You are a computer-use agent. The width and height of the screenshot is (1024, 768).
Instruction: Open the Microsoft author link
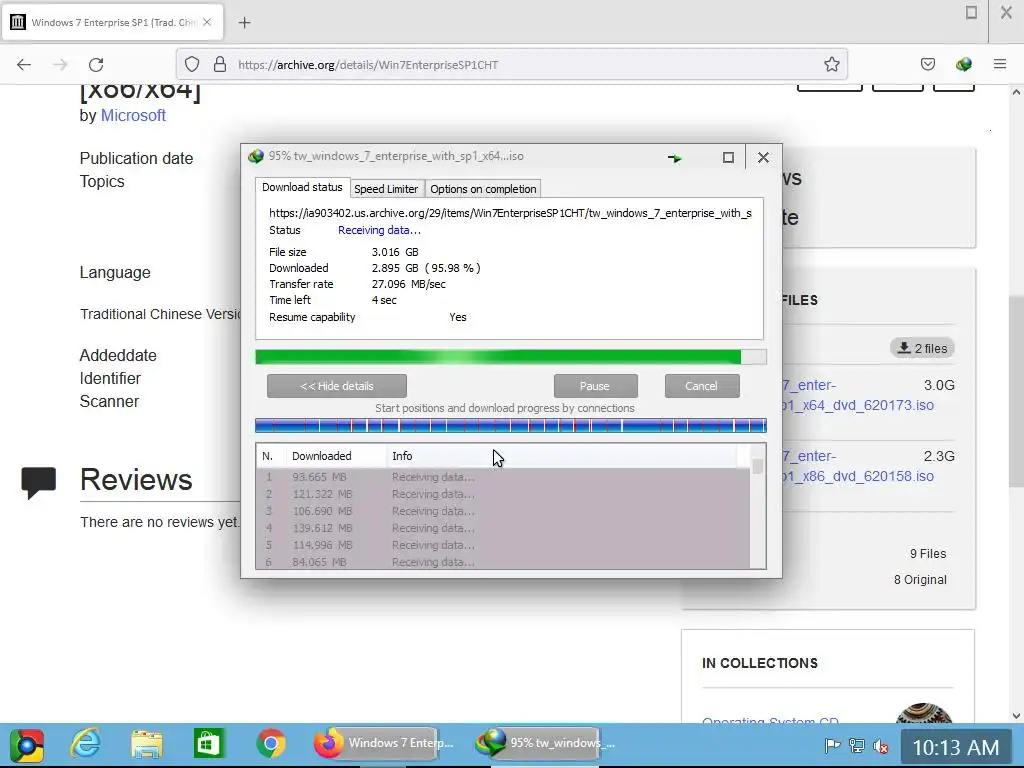(x=133, y=115)
